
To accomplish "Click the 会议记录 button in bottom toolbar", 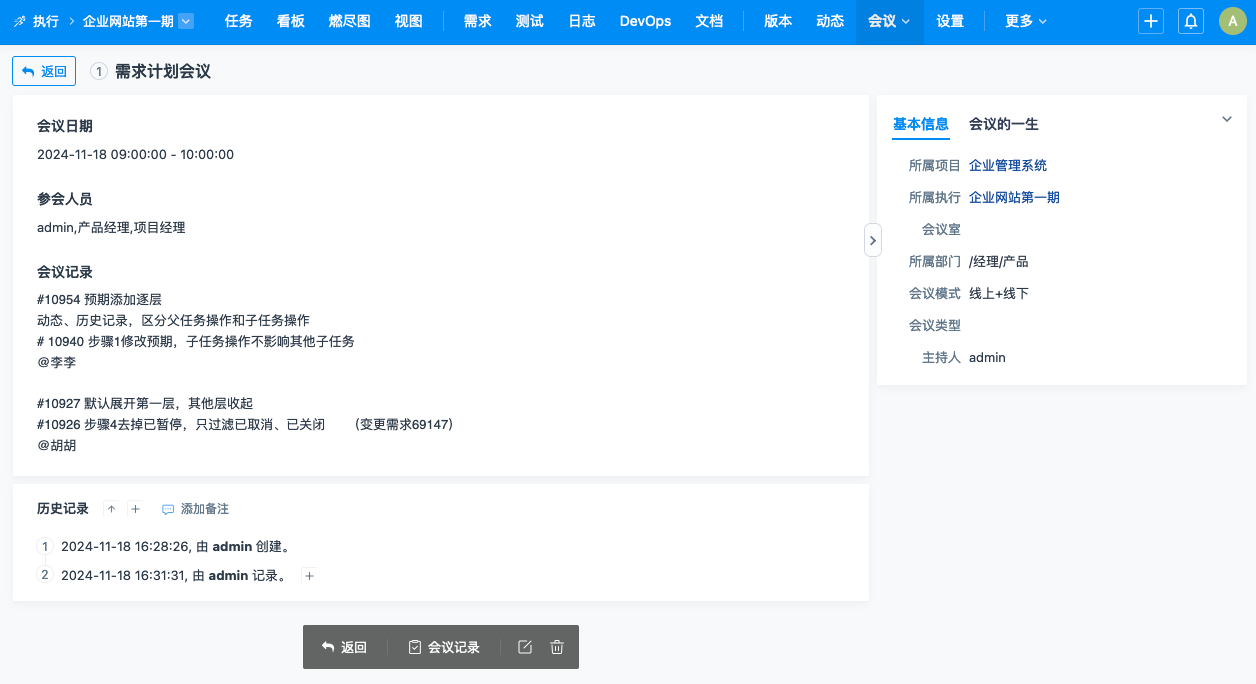I will [x=444, y=647].
